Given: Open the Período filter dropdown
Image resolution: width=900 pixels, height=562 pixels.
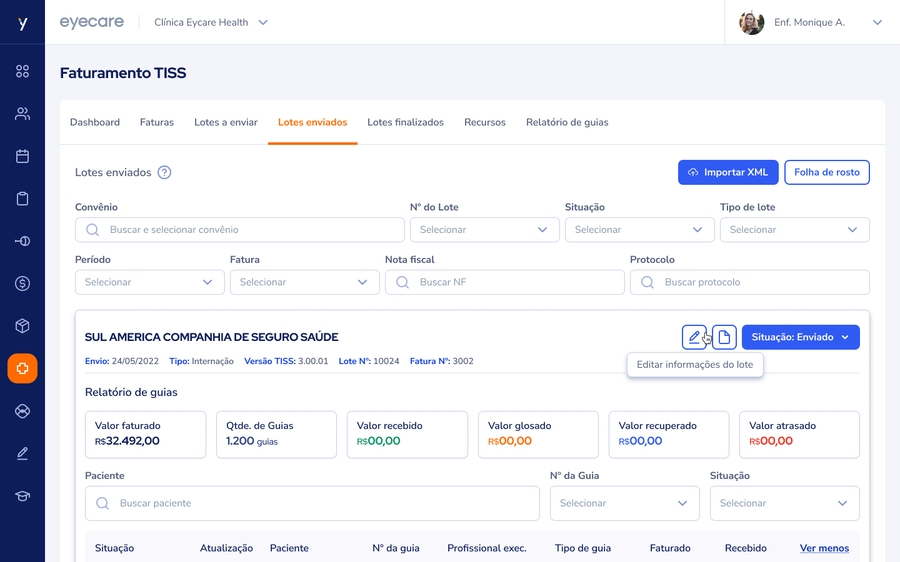Looking at the screenshot, I should [149, 282].
